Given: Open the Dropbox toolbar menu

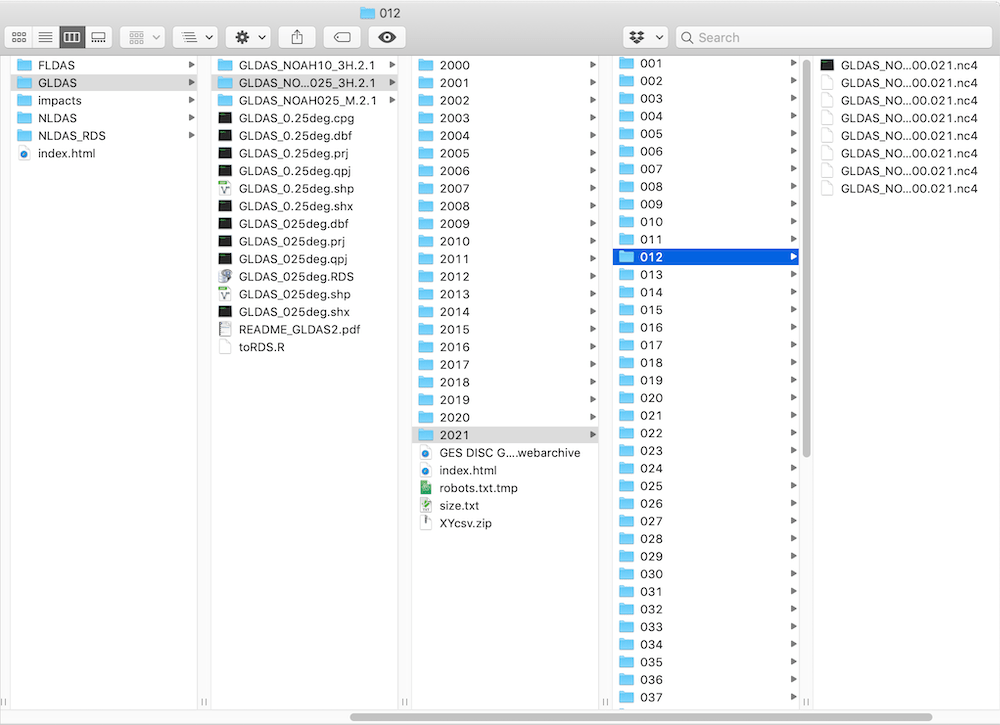Looking at the screenshot, I should [645, 37].
